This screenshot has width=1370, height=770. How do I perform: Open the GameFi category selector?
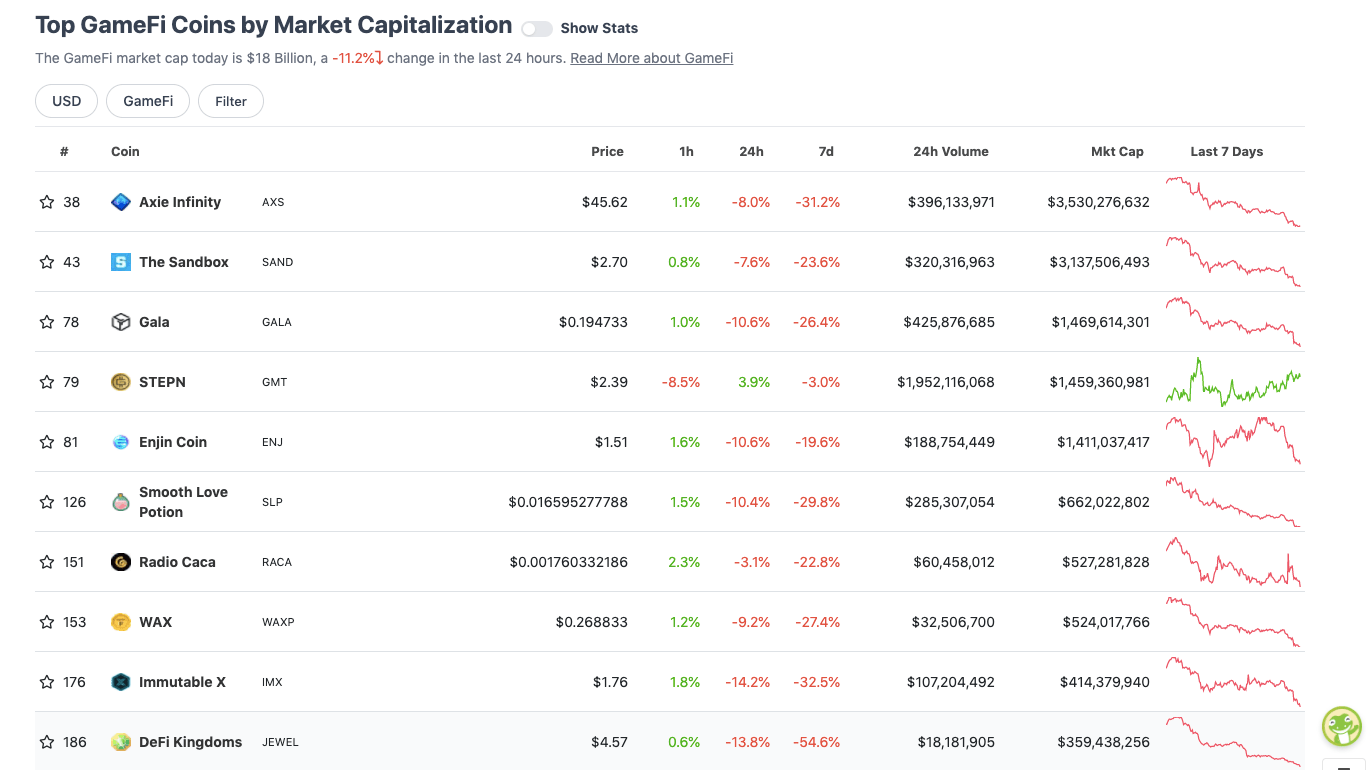148,101
